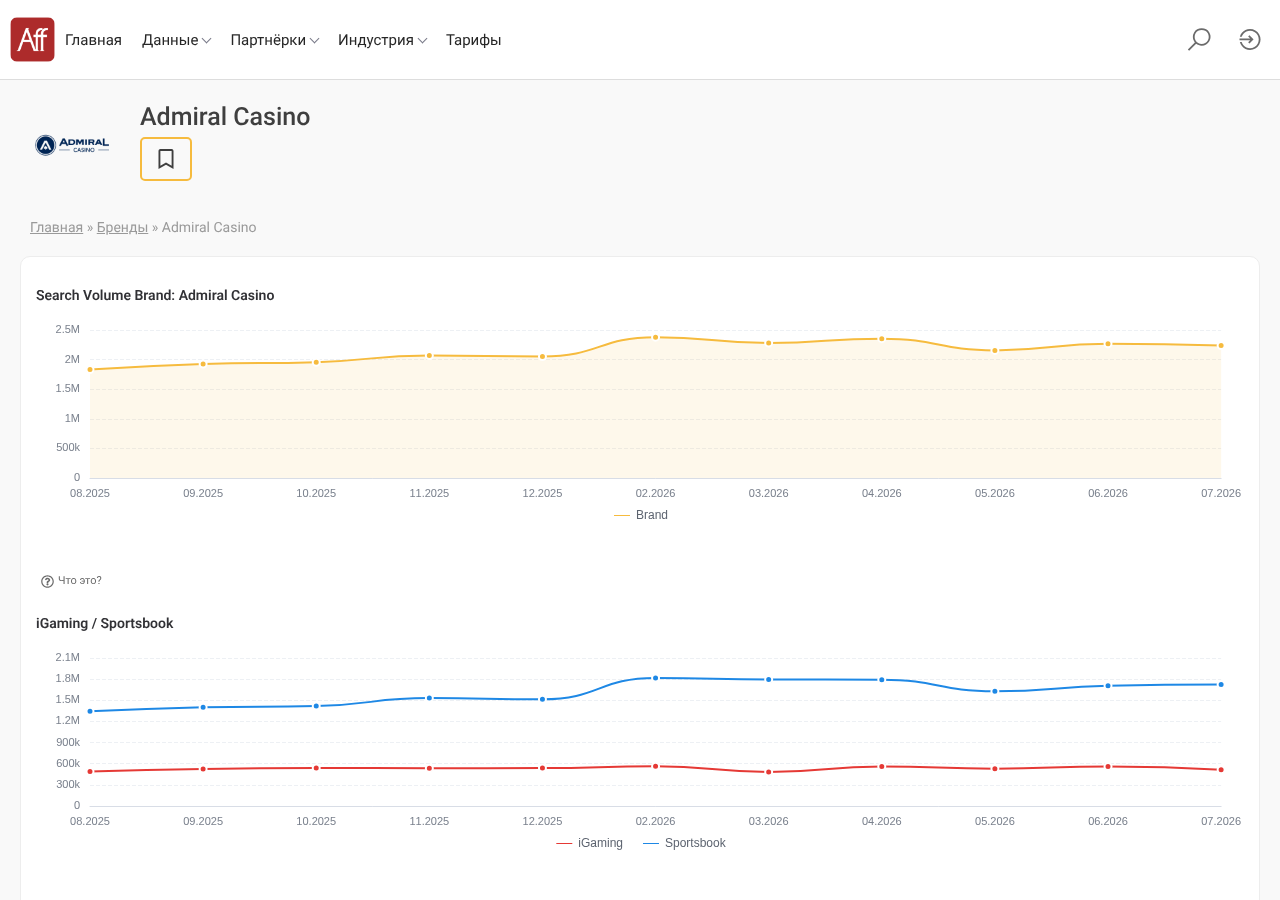
Task: Click the 2.5M axis label
Action: (67, 329)
